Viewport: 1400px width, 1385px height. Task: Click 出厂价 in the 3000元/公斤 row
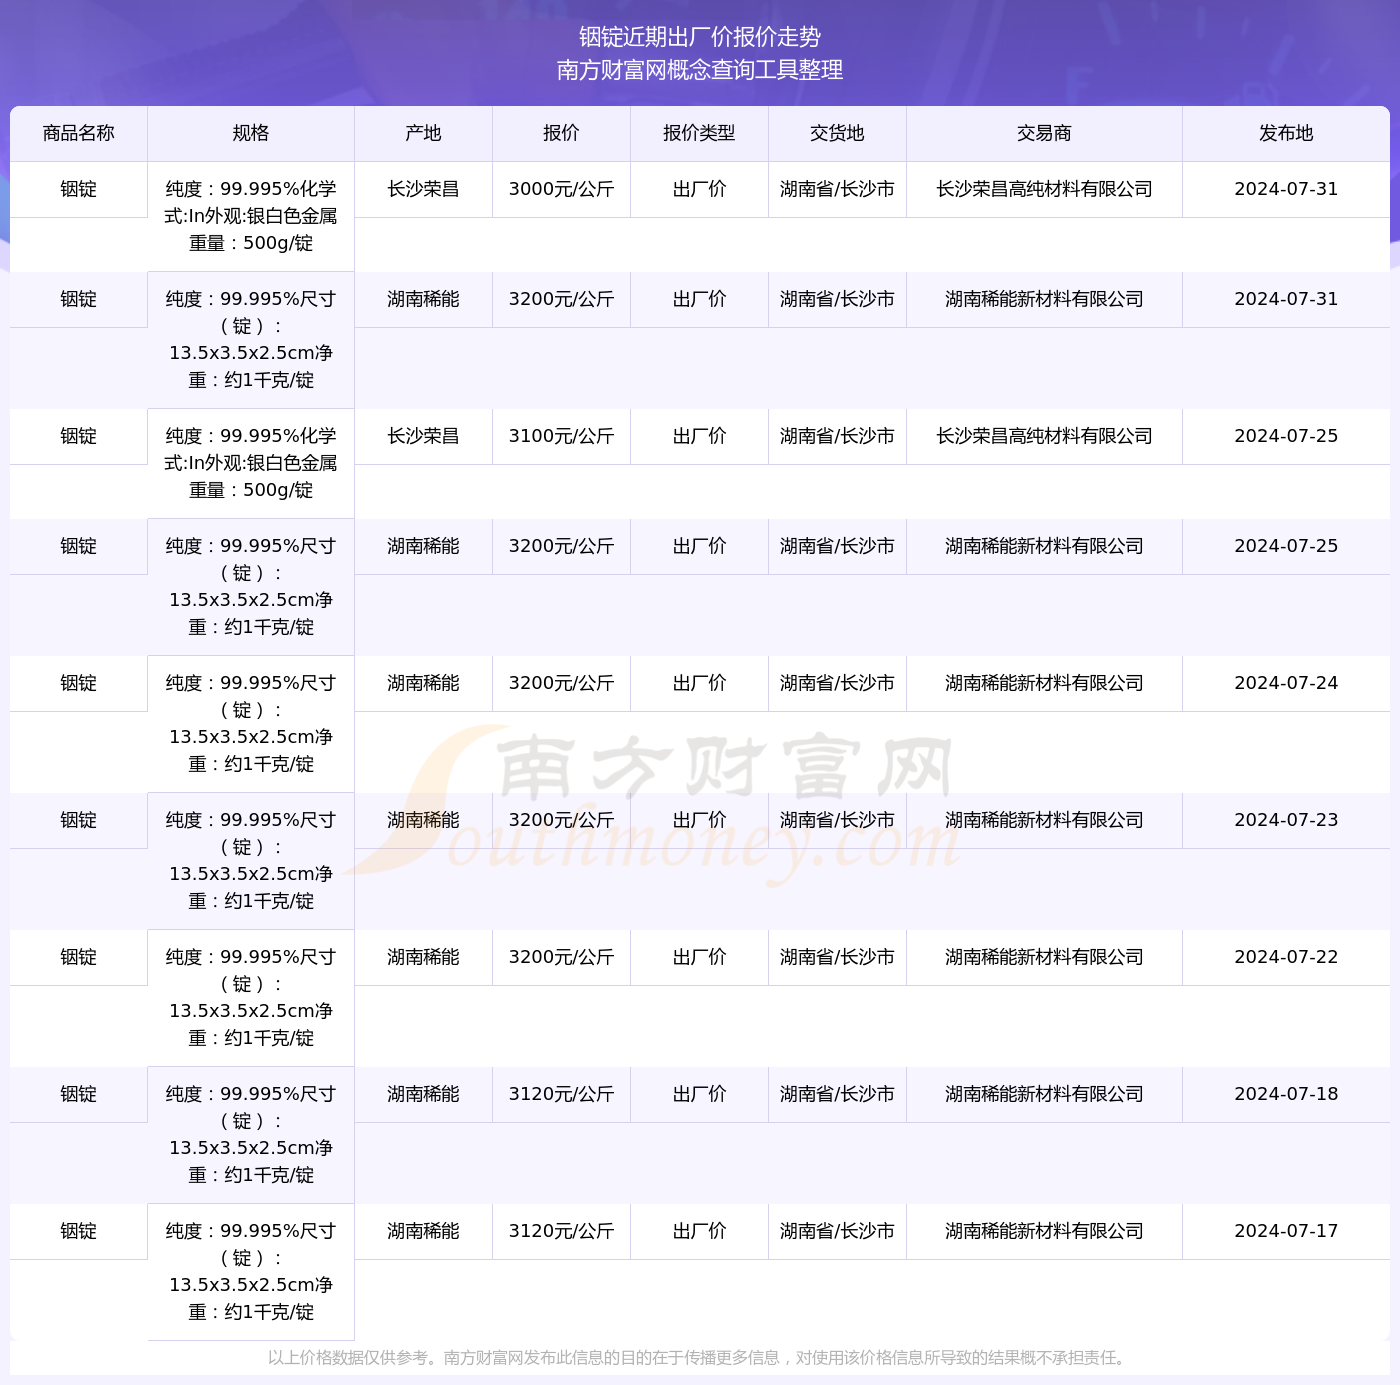coord(700,189)
